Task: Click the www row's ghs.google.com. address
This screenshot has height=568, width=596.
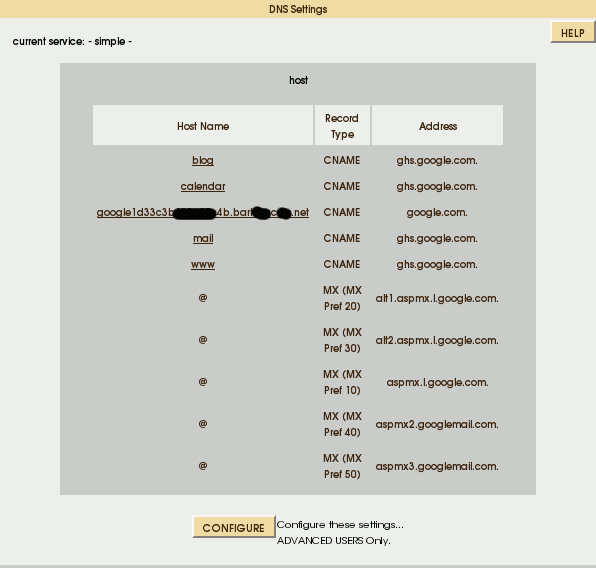Action: point(437,264)
